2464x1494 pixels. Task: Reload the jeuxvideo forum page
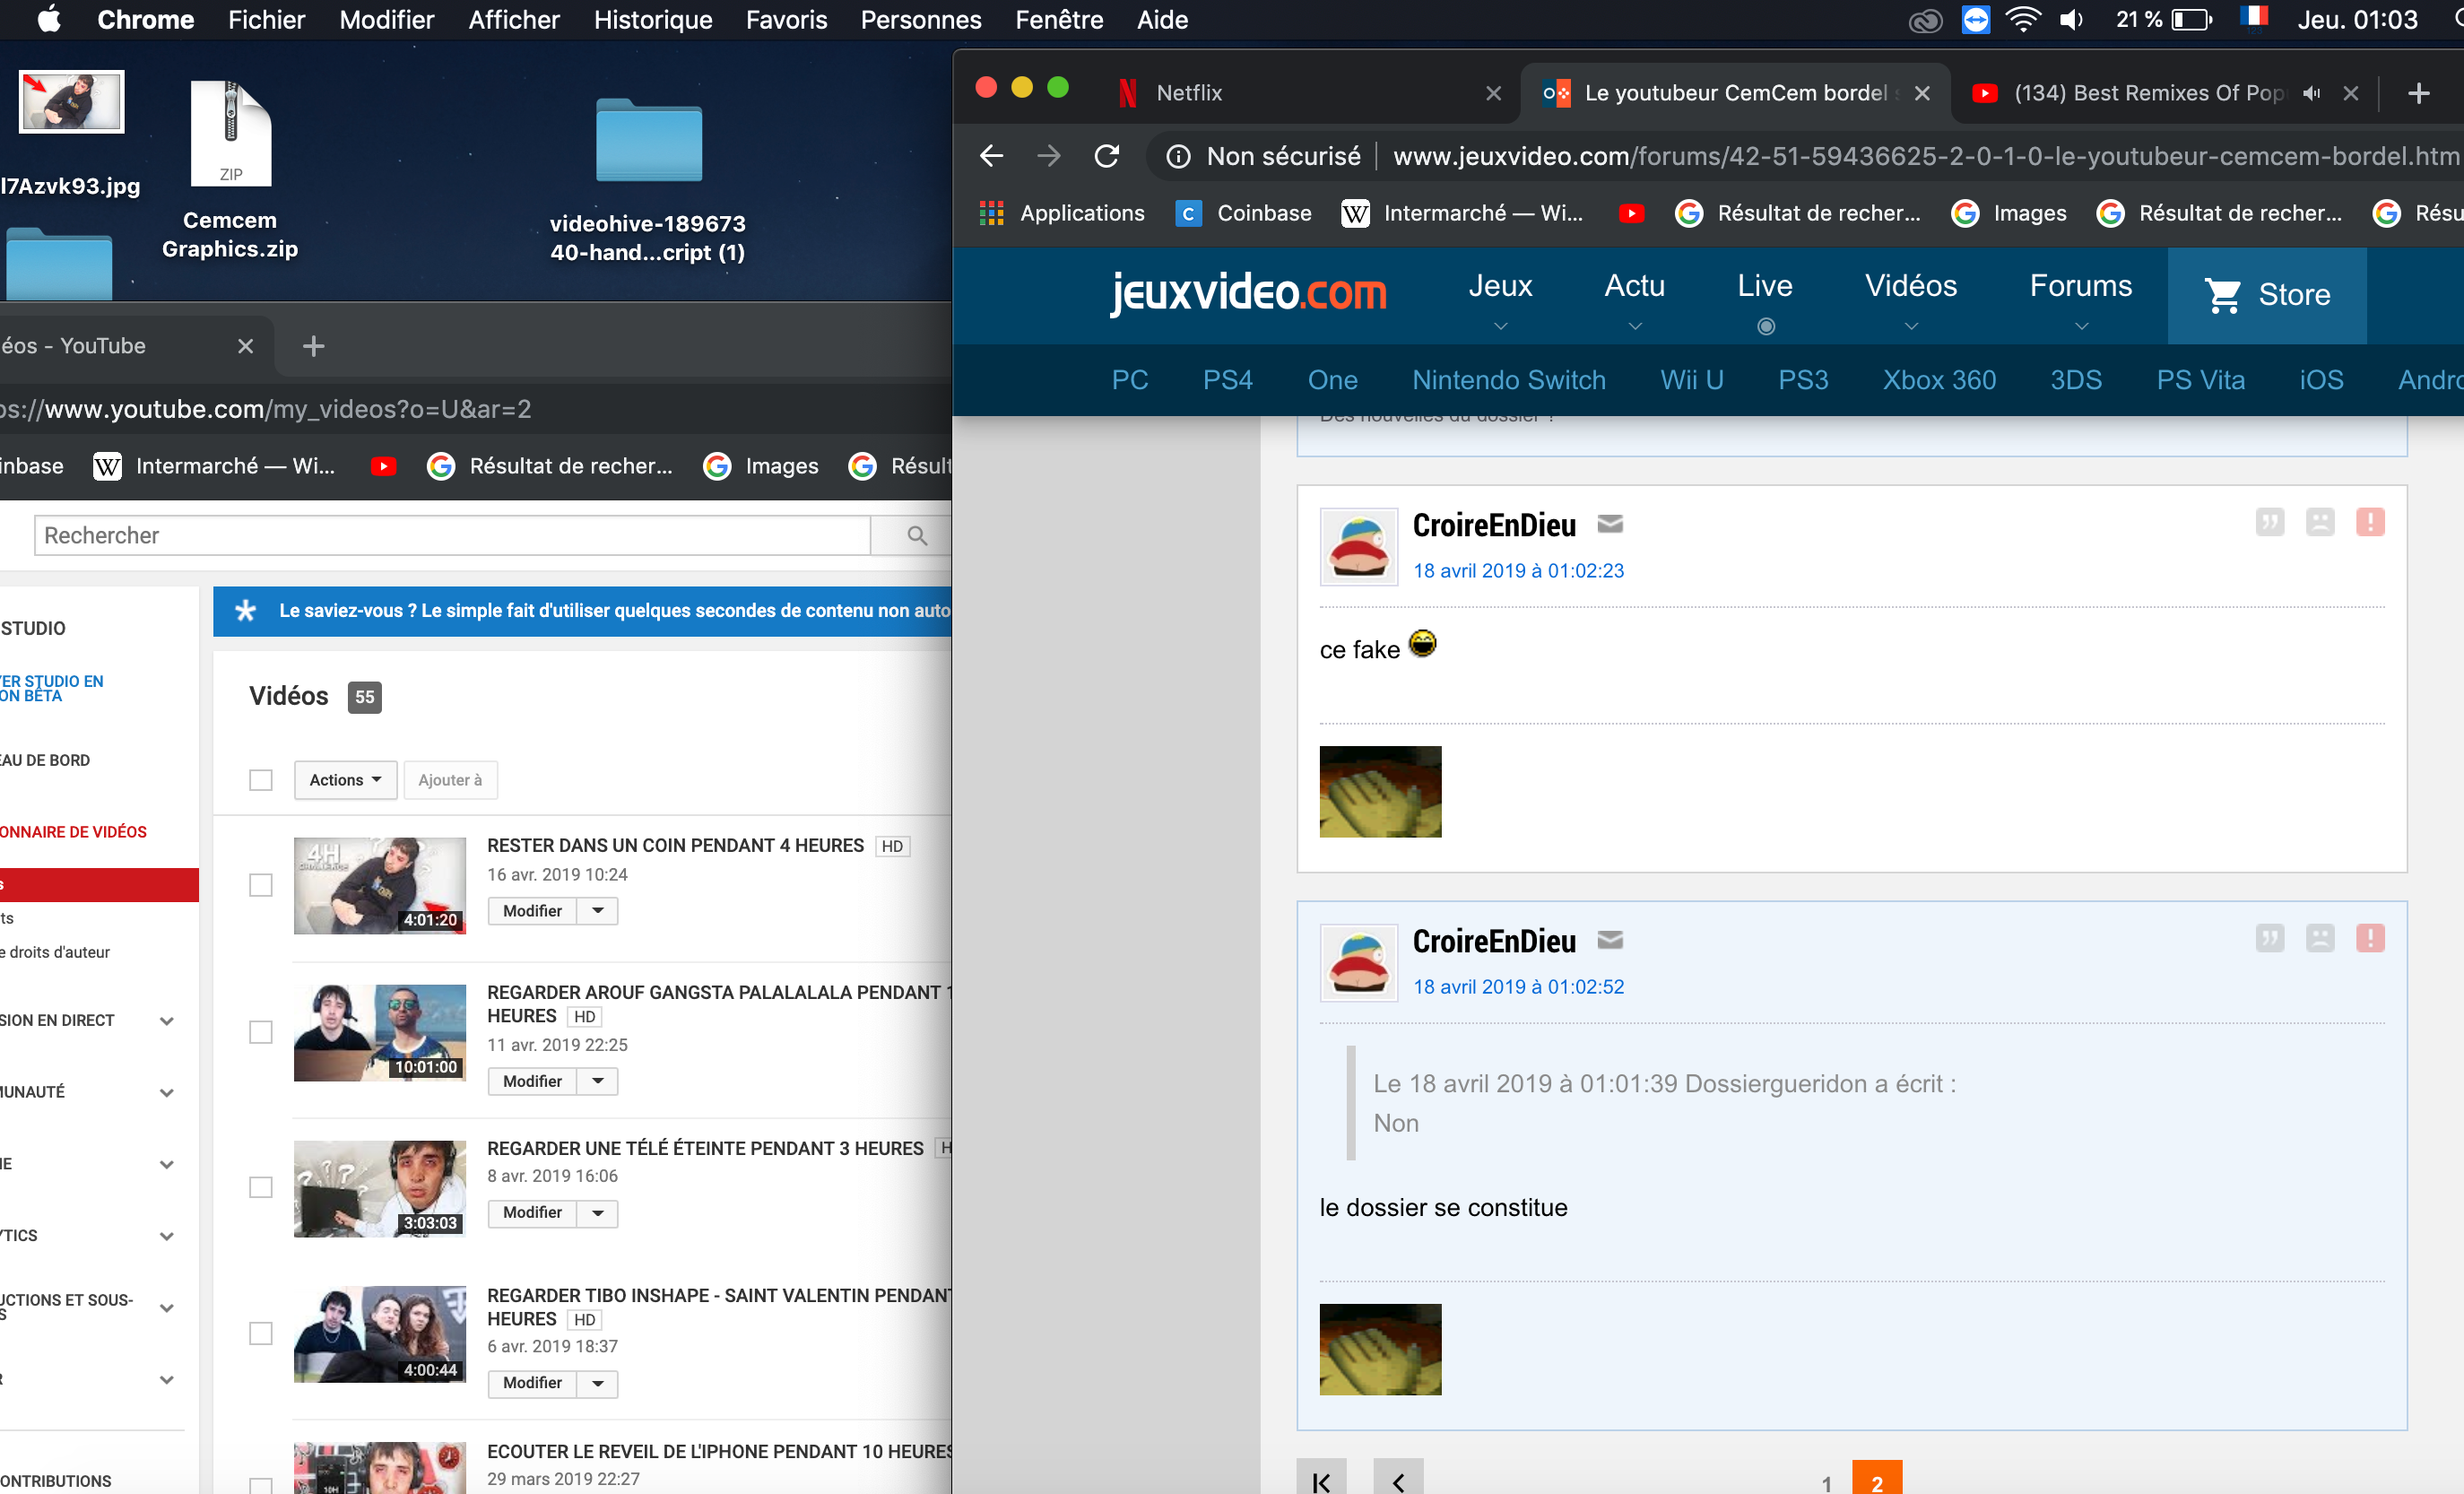pos(1106,156)
